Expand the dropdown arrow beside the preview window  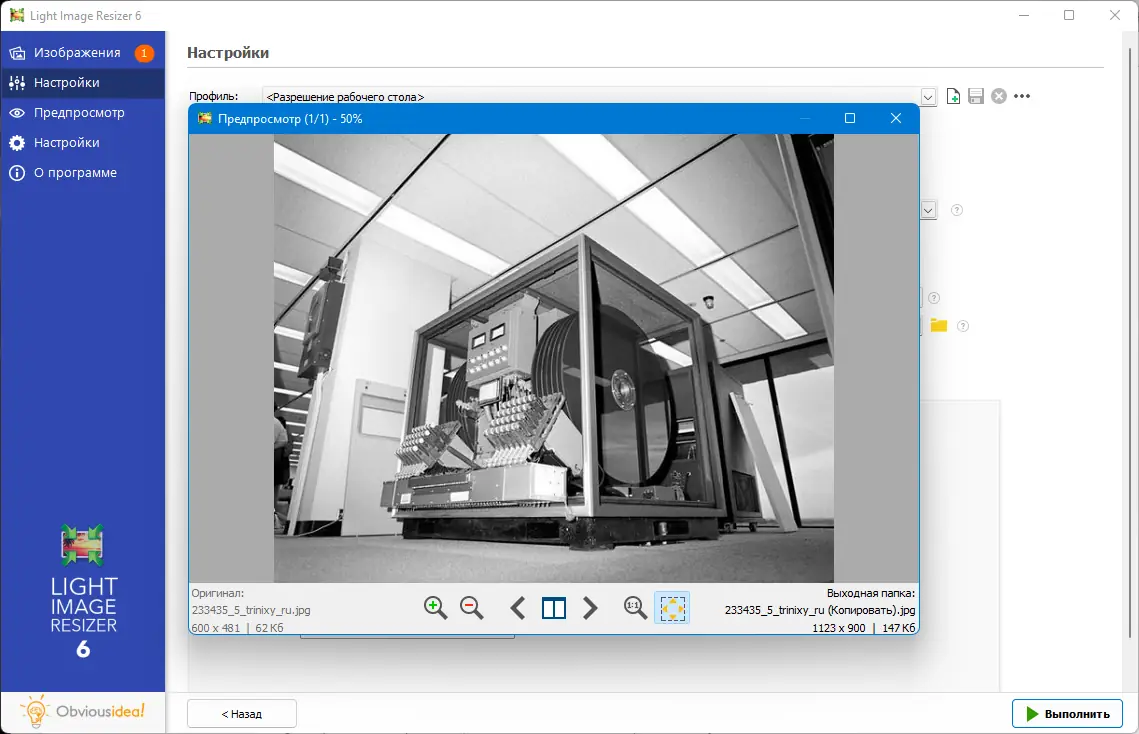[928, 210]
